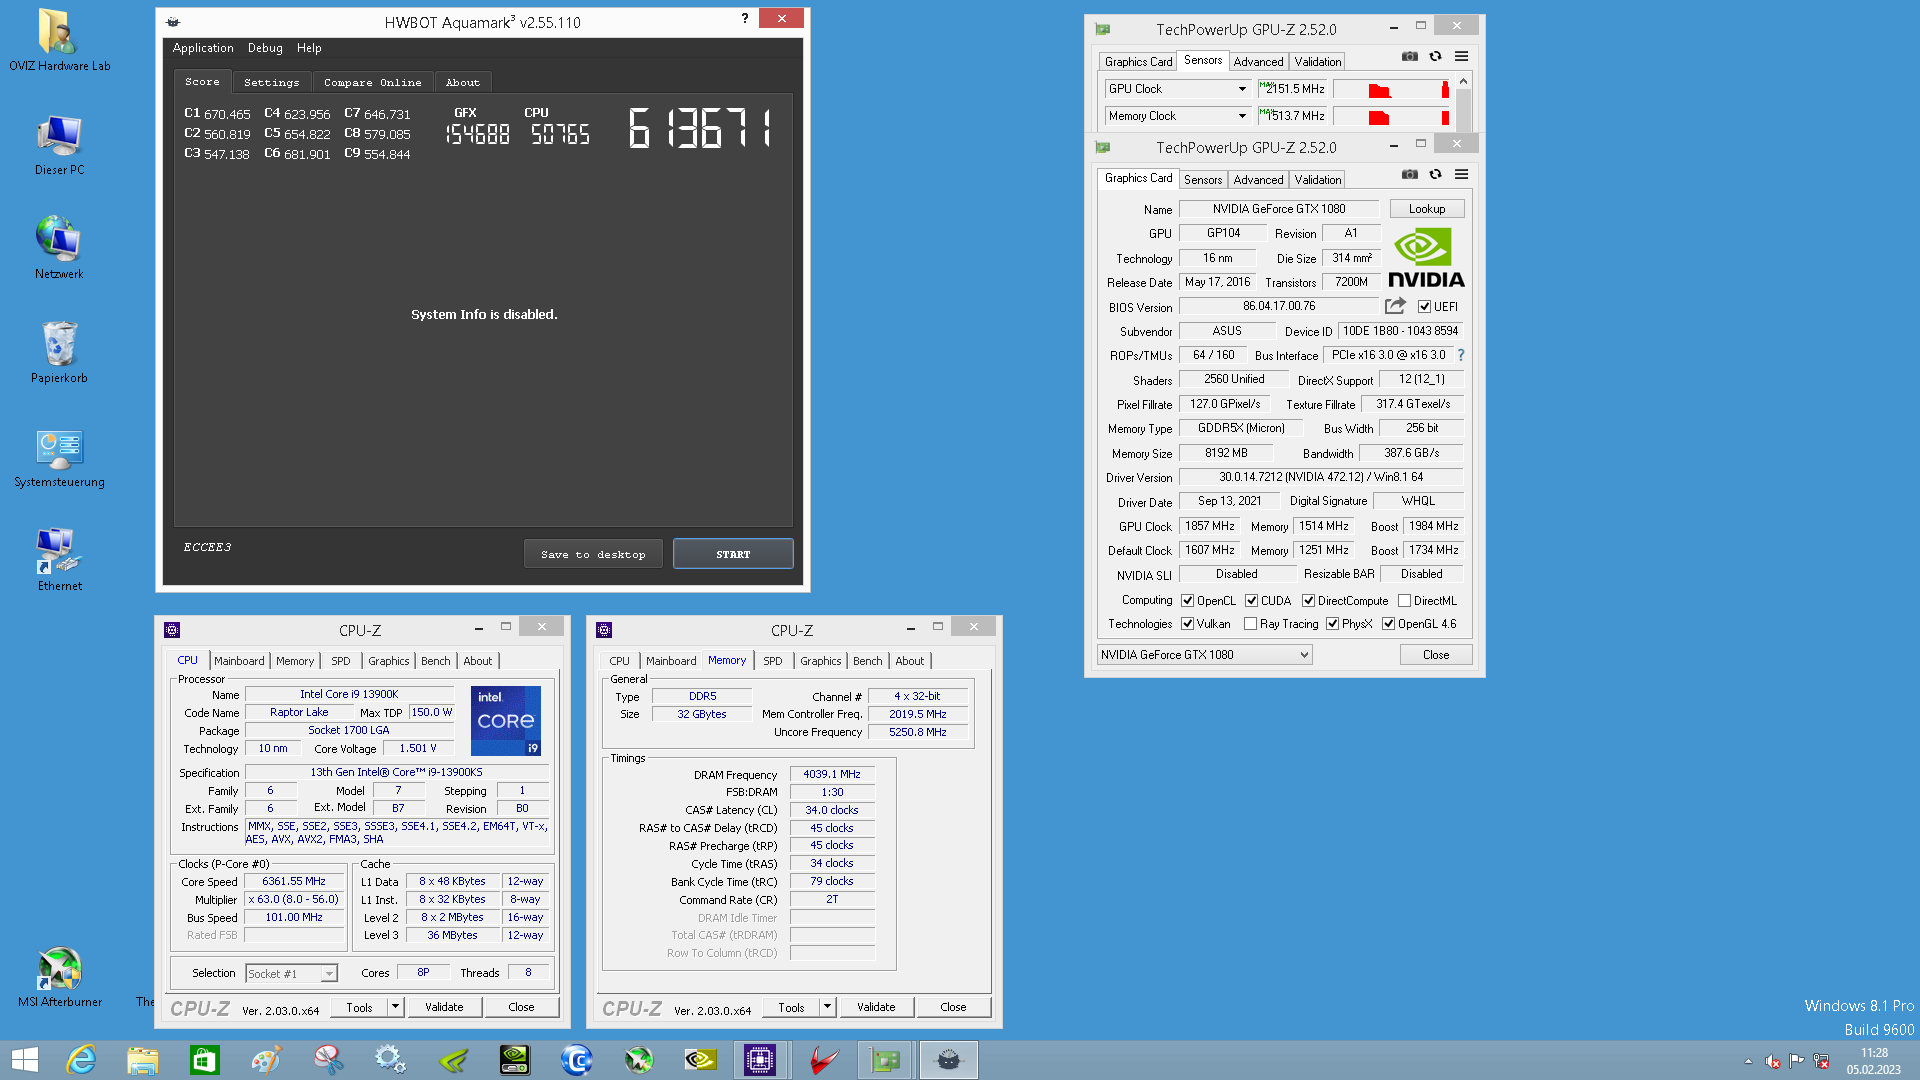
Task: Open the SPD tab in the Memory-tab CPU-Z window
Action: [773, 661]
